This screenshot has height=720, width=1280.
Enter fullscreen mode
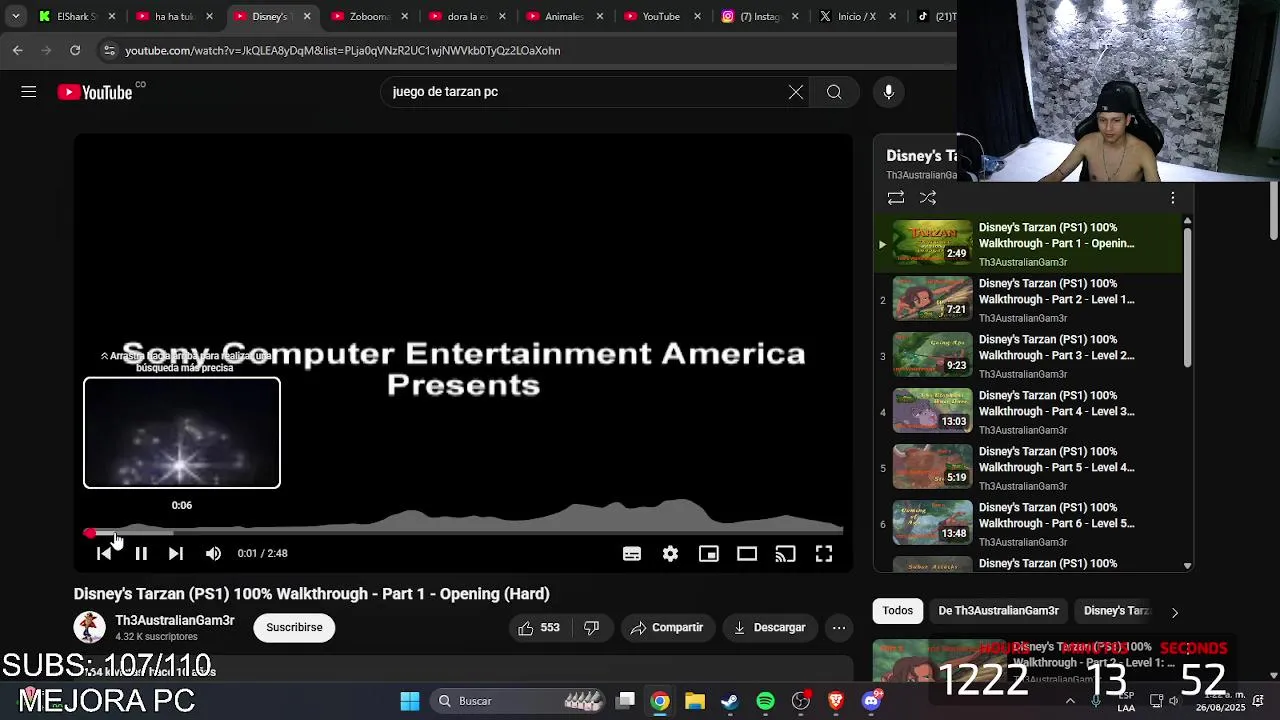[x=824, y=553]
